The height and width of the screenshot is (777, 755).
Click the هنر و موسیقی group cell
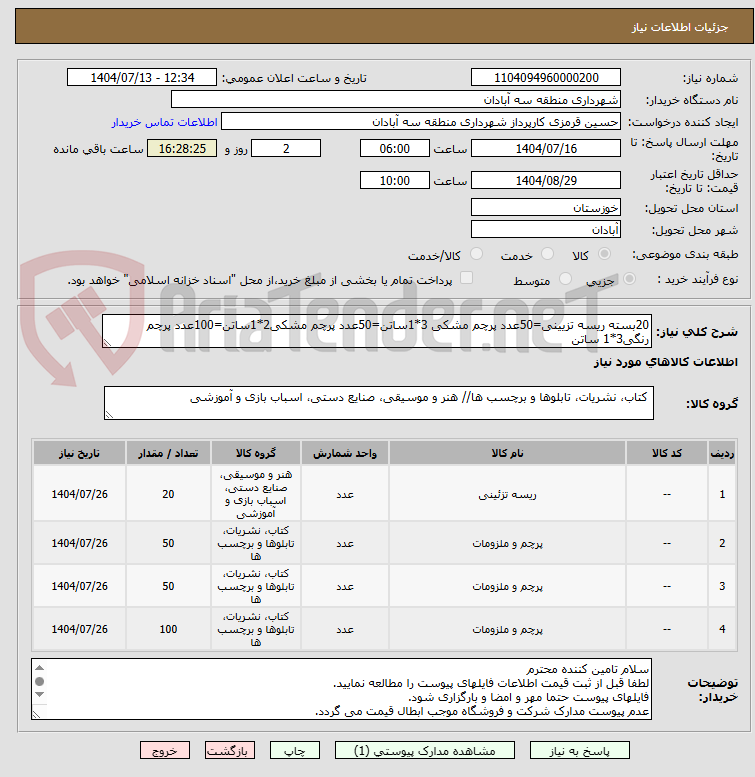256,494
